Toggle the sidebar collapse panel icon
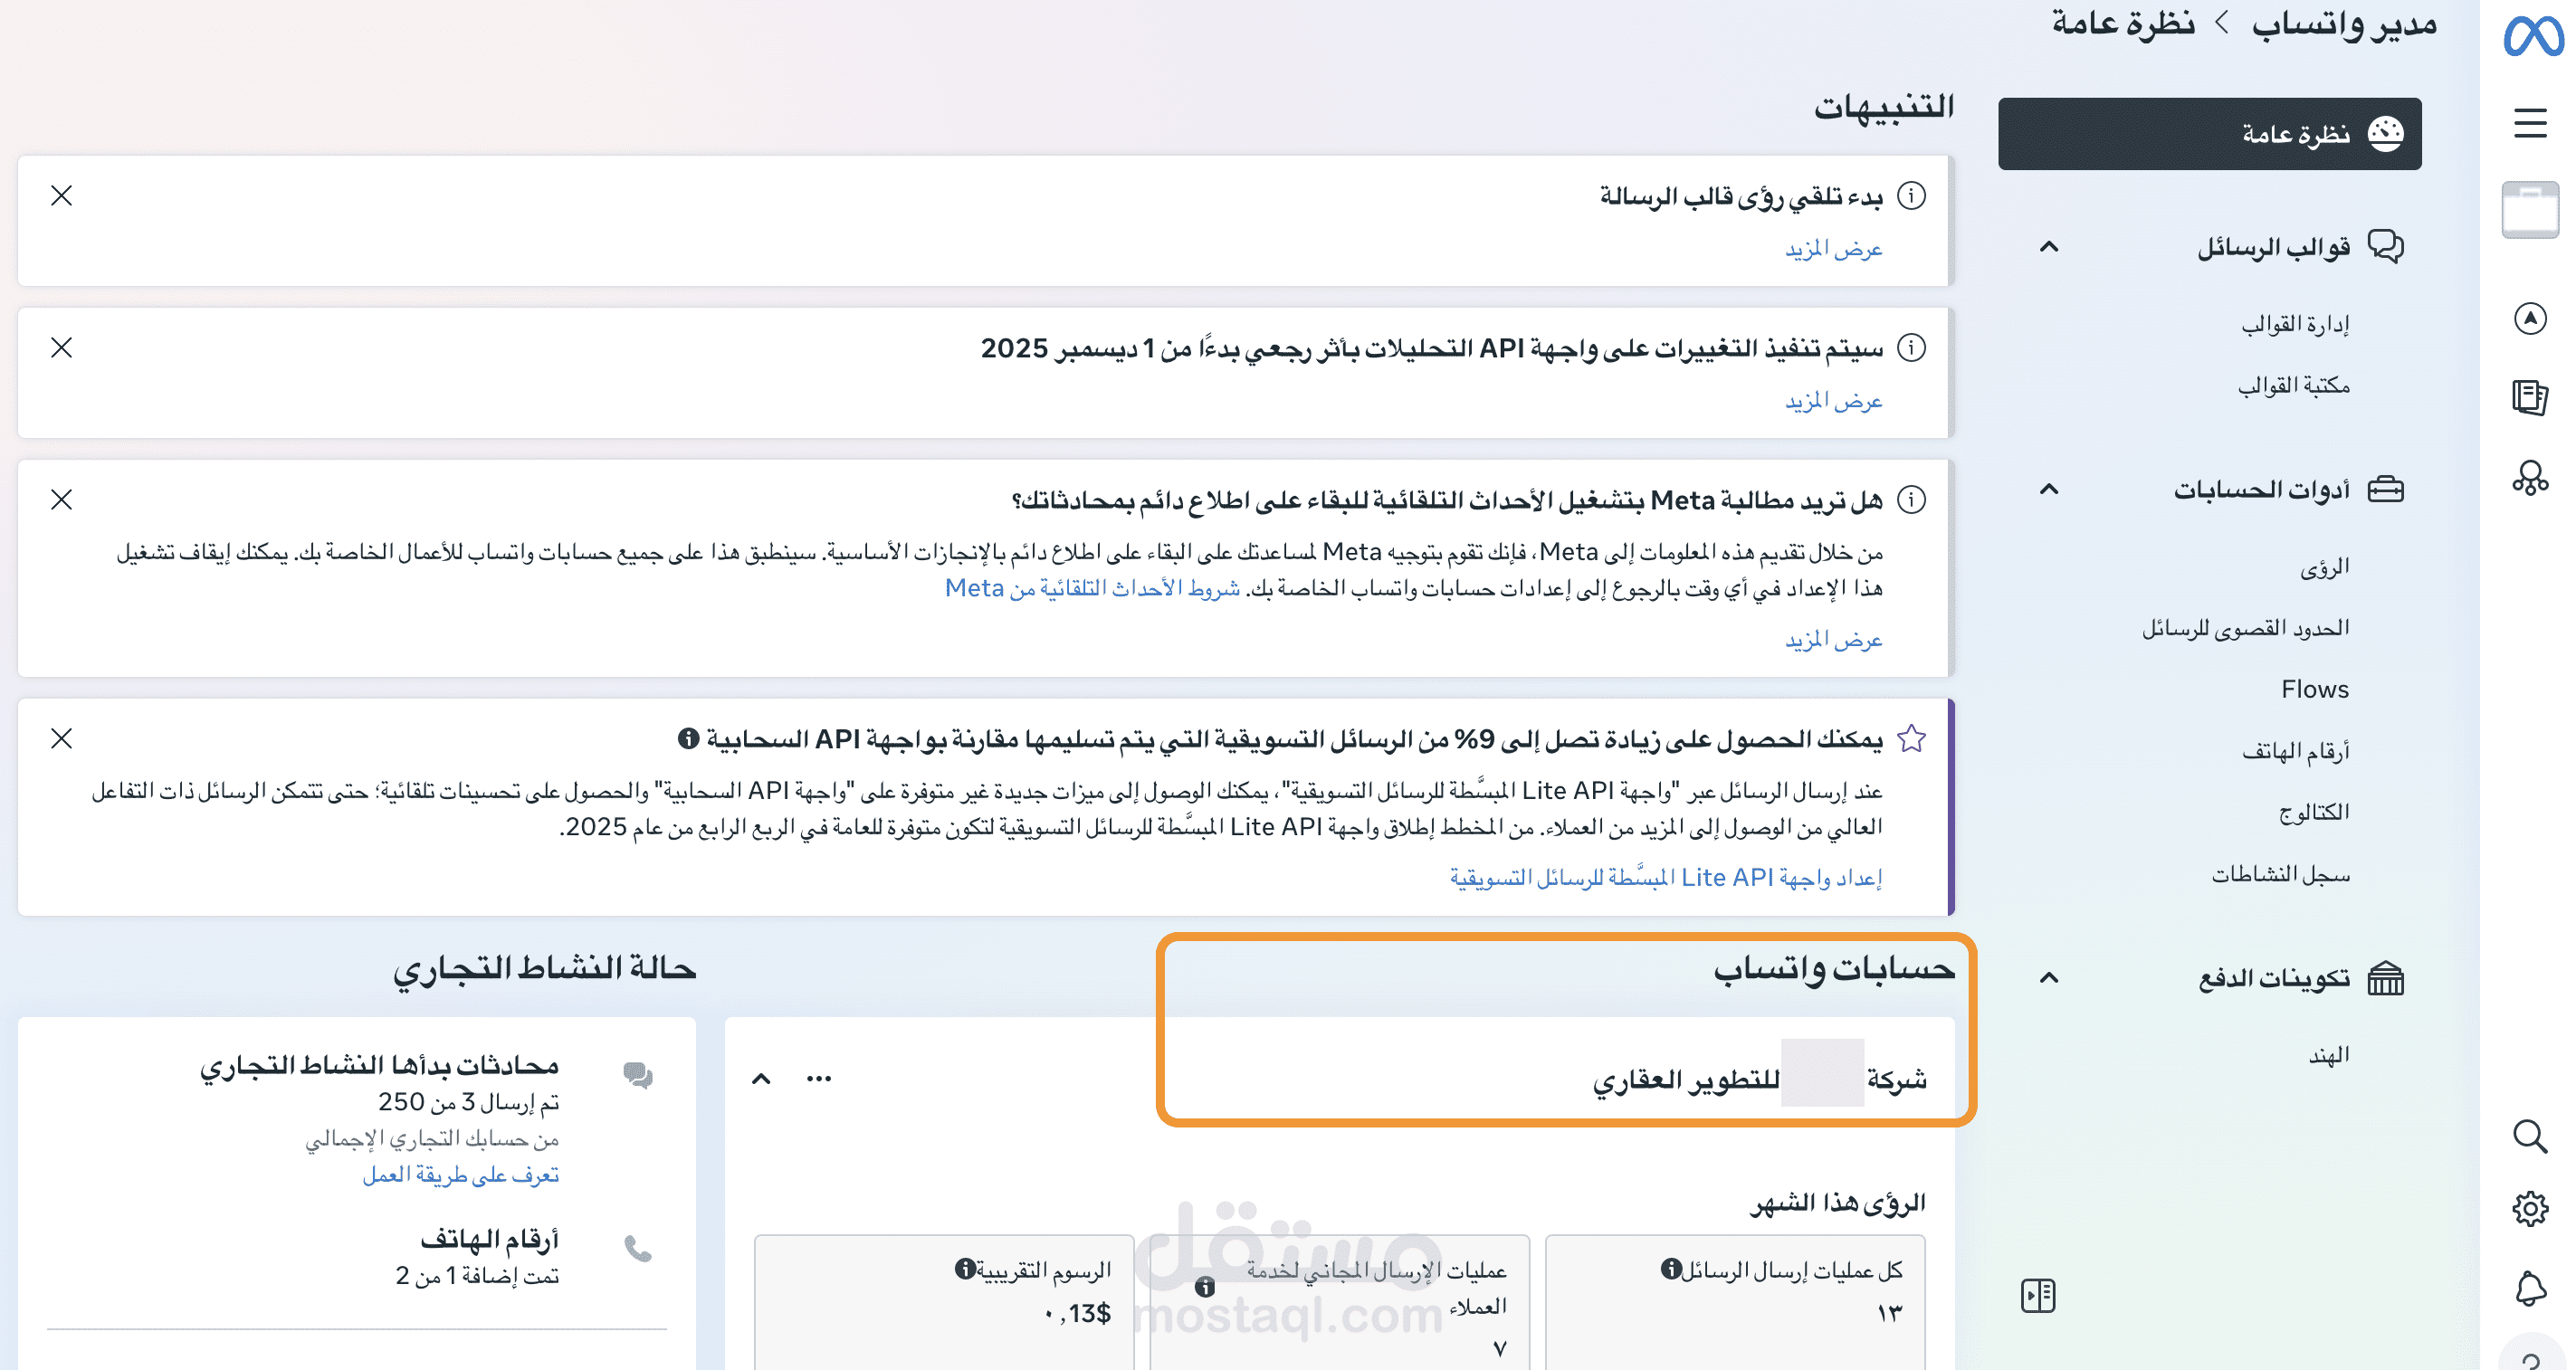 [2037, 1295]
